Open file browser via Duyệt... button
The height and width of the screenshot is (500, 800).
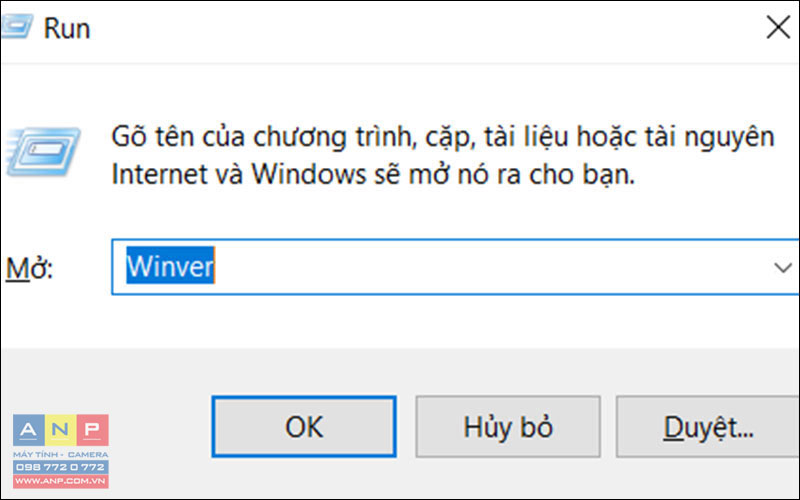[x=708, y=427]
